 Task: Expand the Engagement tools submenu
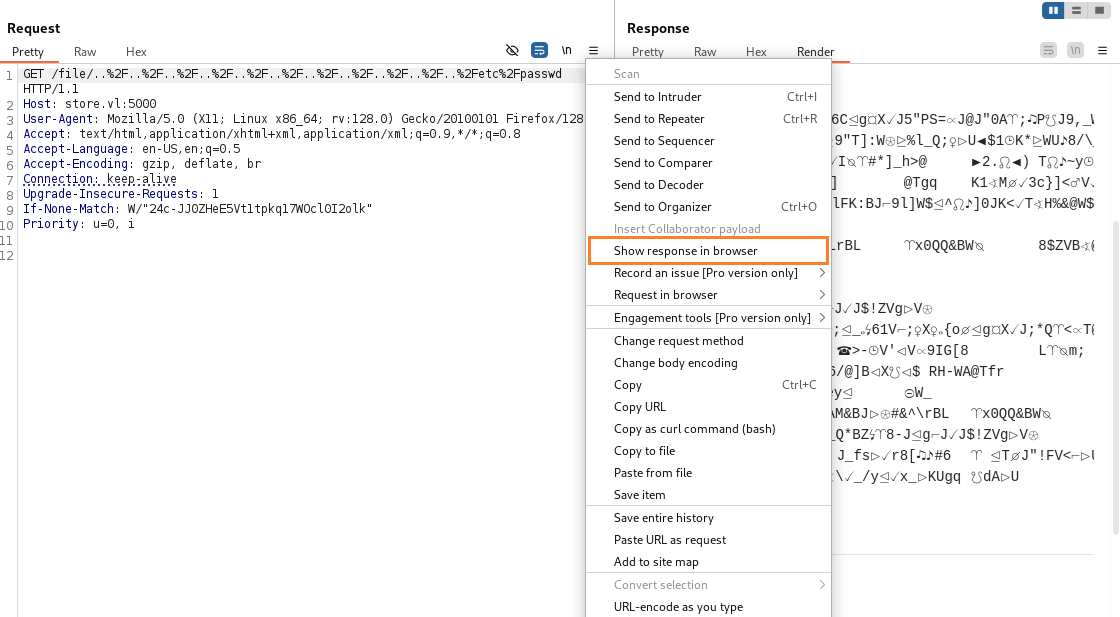(708, 318)
